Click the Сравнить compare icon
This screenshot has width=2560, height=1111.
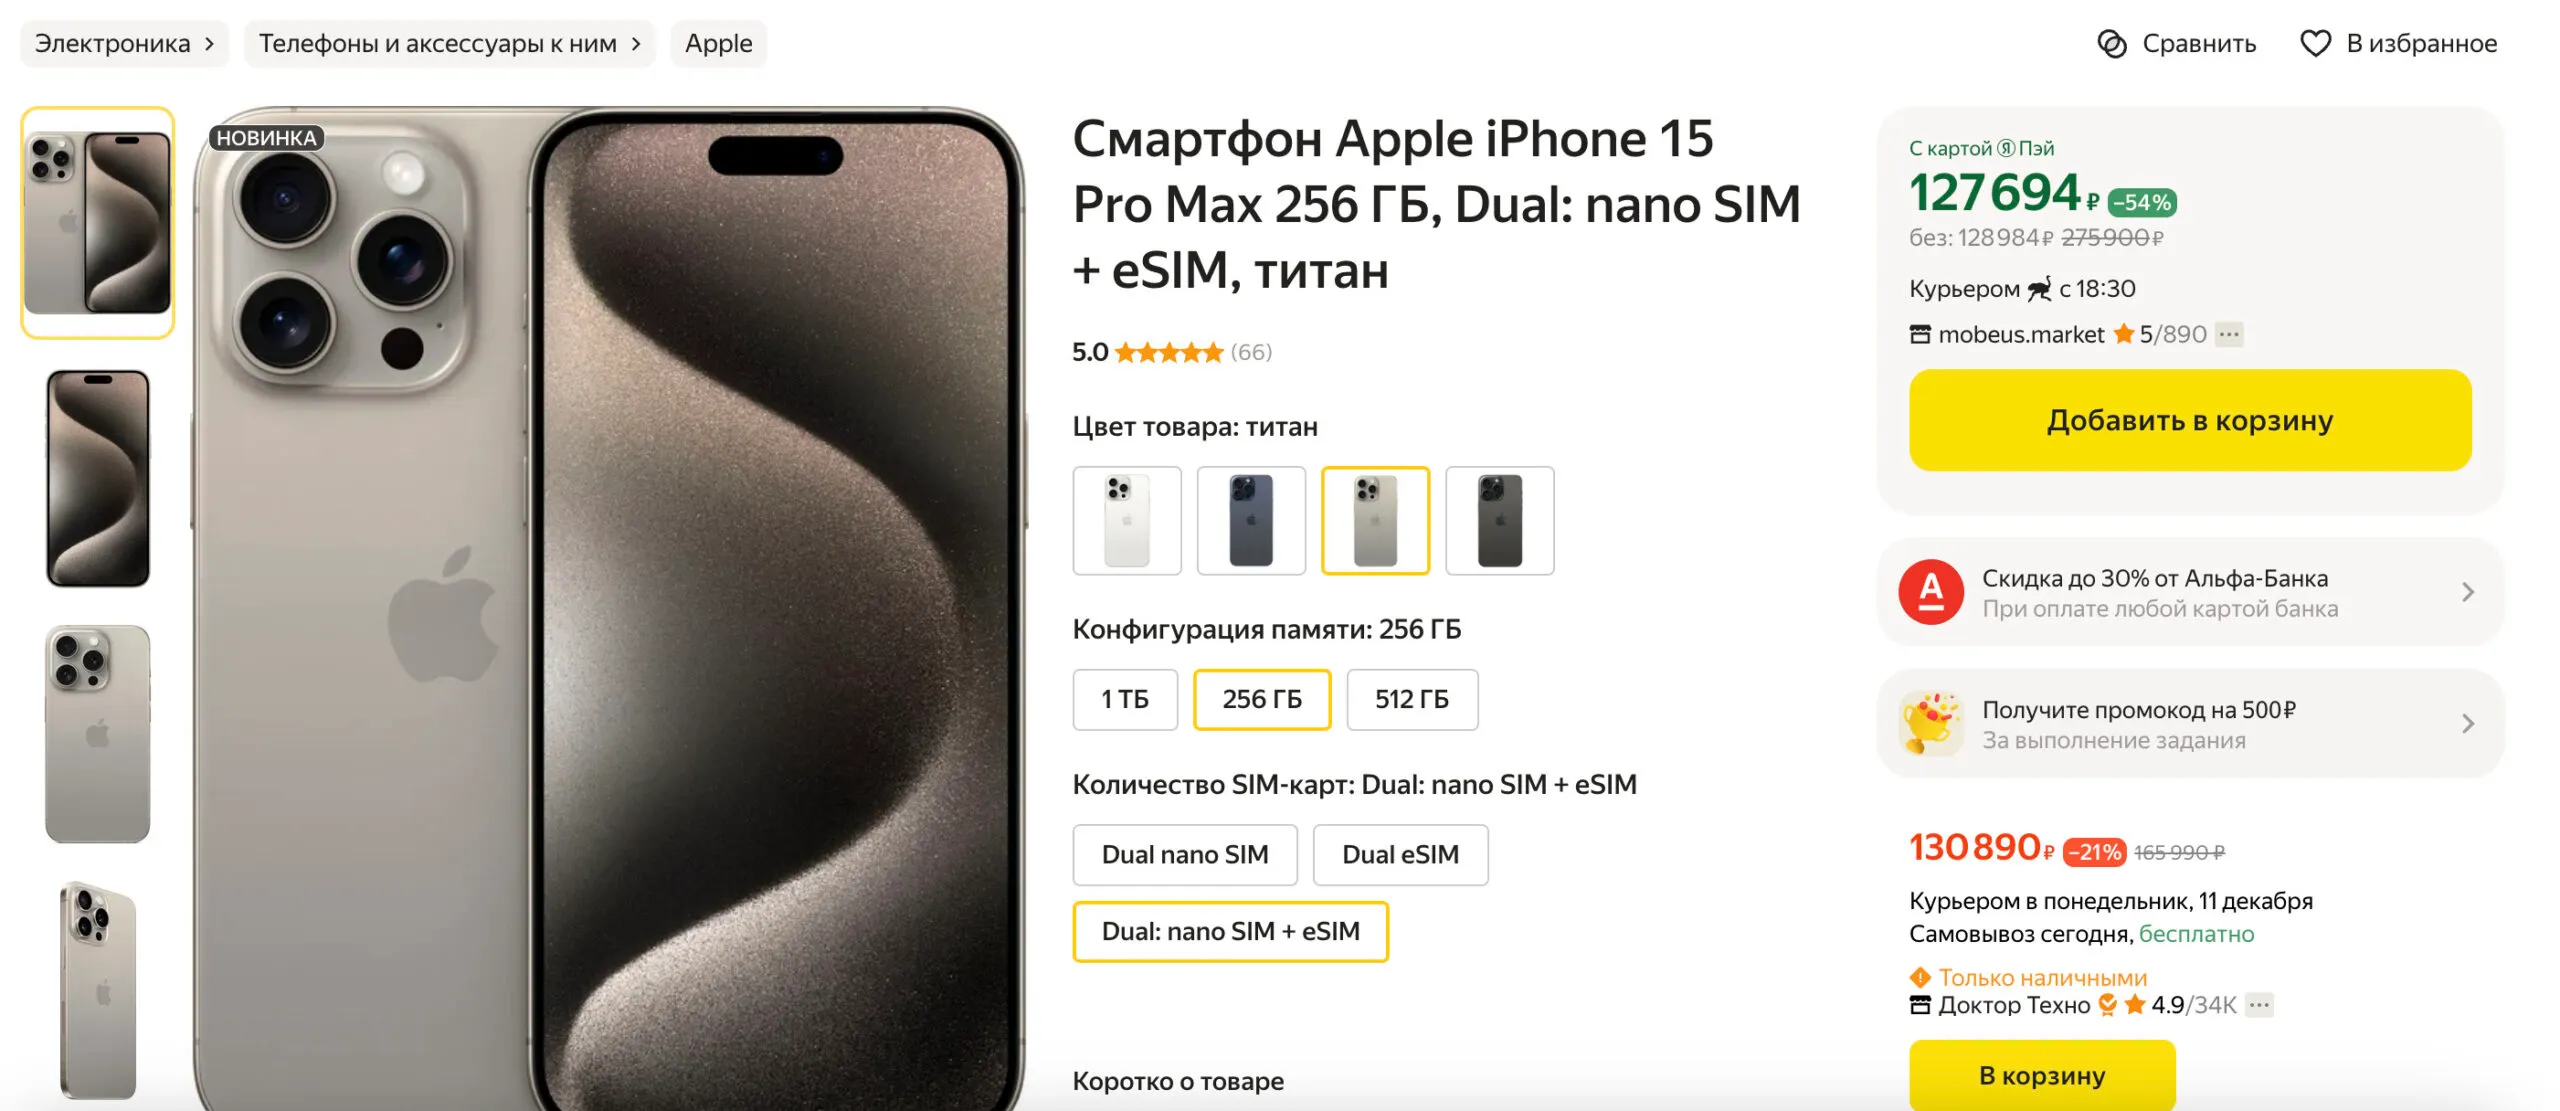[2112, 44]
